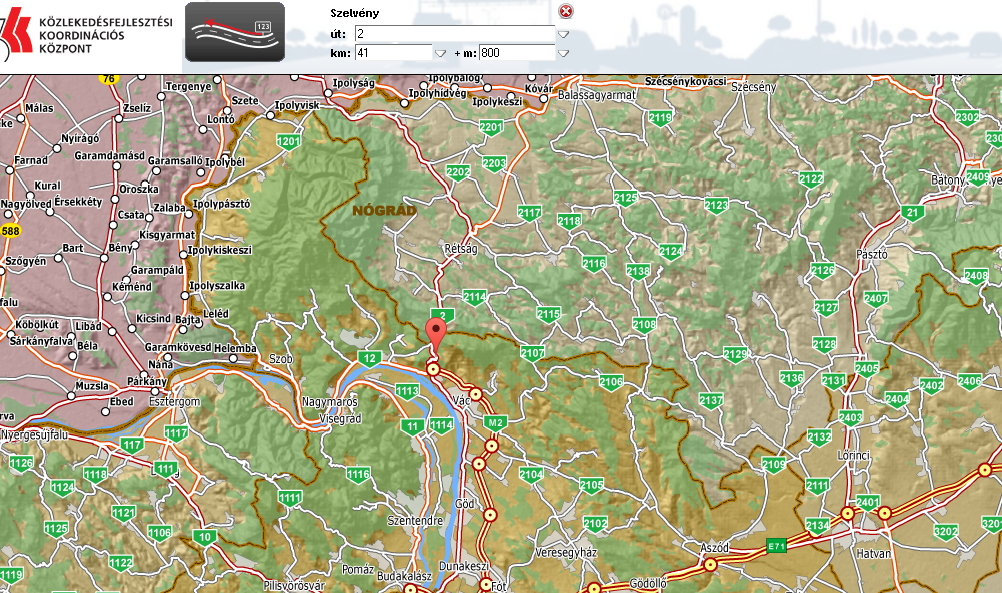Image resolution: width=1002 pixels, height=593 pixels.
Task: Click the green road 12 shield
Action: pos(370,358)
